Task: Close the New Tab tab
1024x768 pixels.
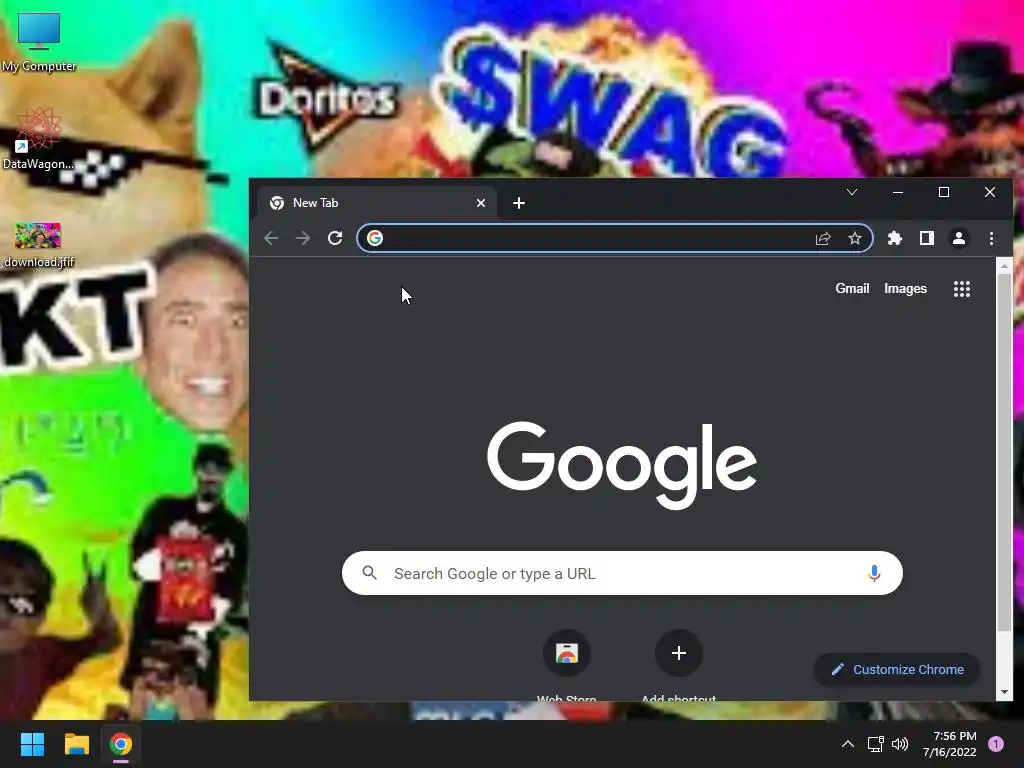Action: [x=481, y=203]
